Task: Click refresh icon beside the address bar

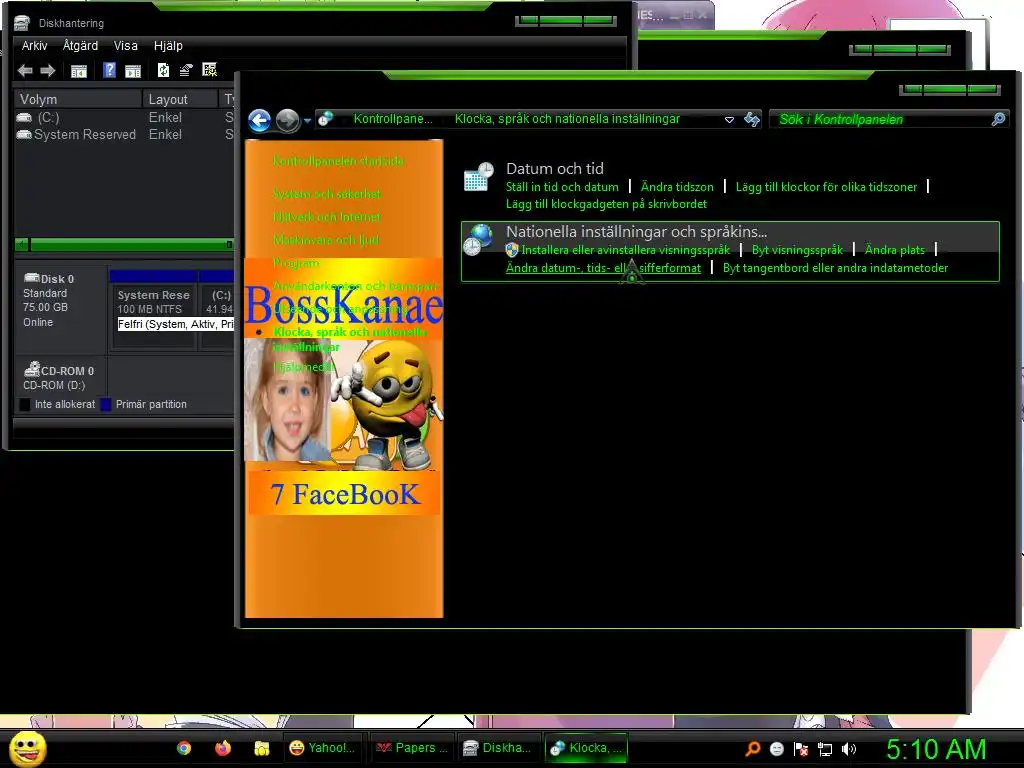Action: (752, 119)
